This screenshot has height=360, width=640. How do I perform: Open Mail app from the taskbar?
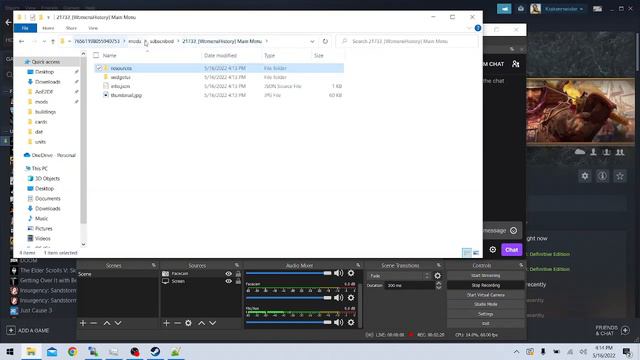point(52,351)
